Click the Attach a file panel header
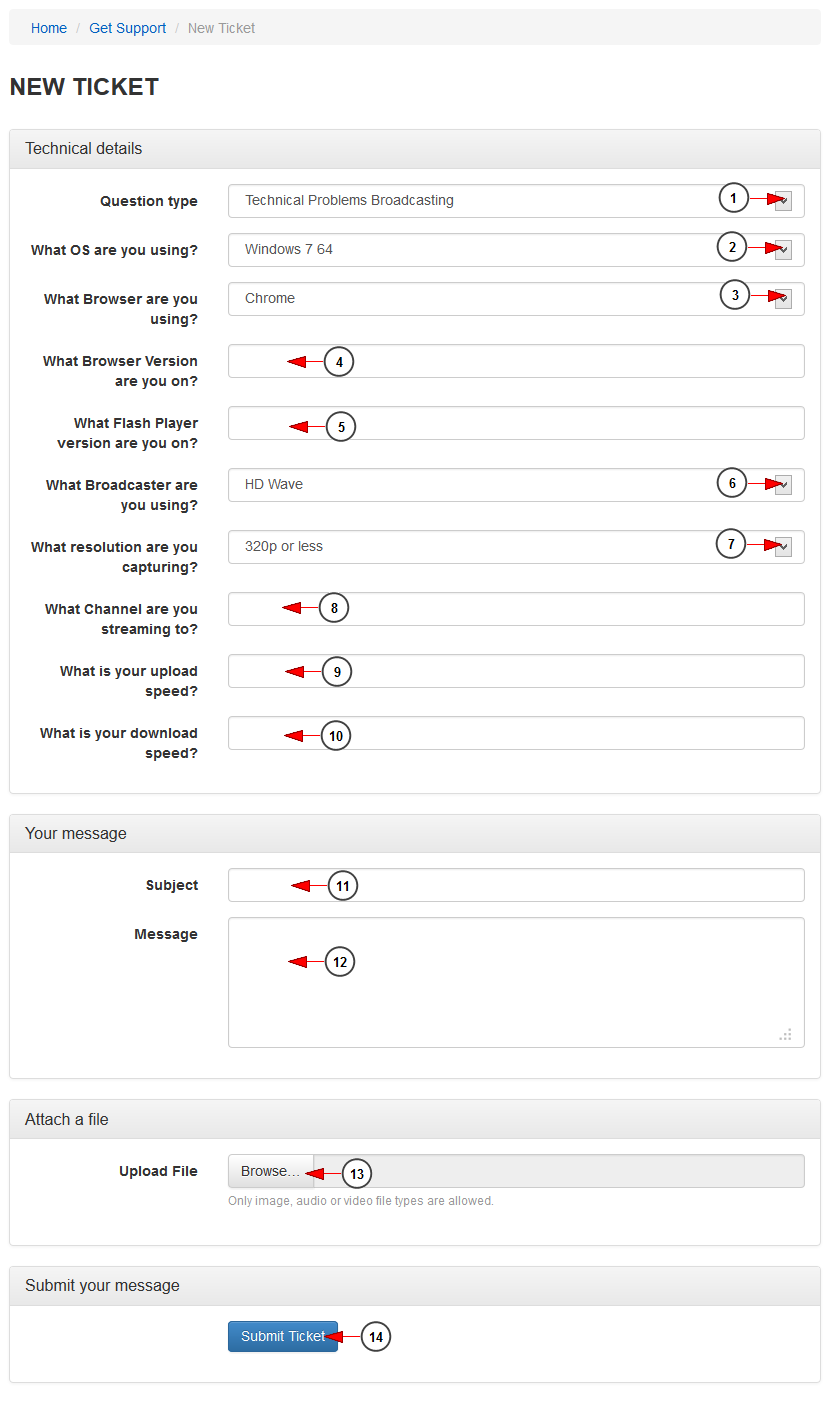 coord(415,1120)
